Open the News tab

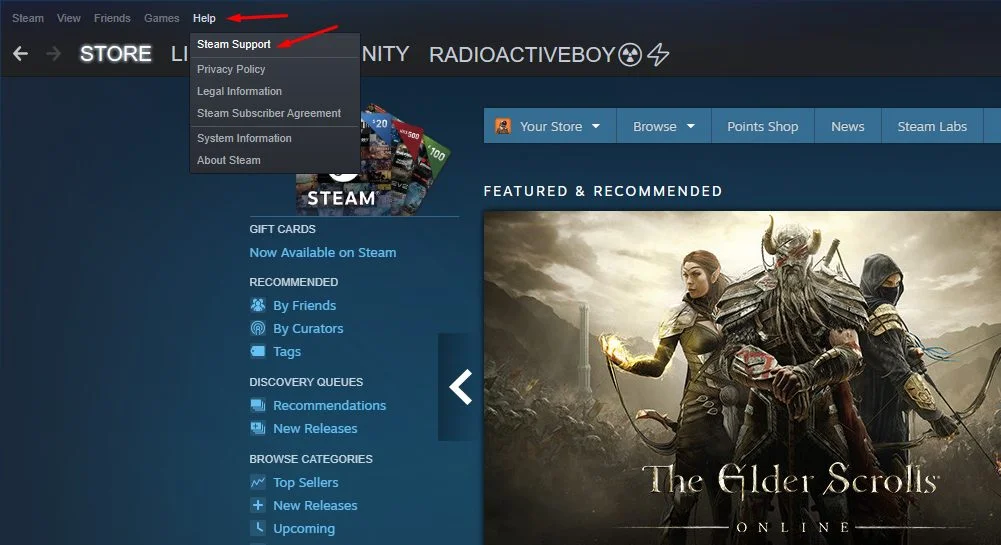[848, 126]
